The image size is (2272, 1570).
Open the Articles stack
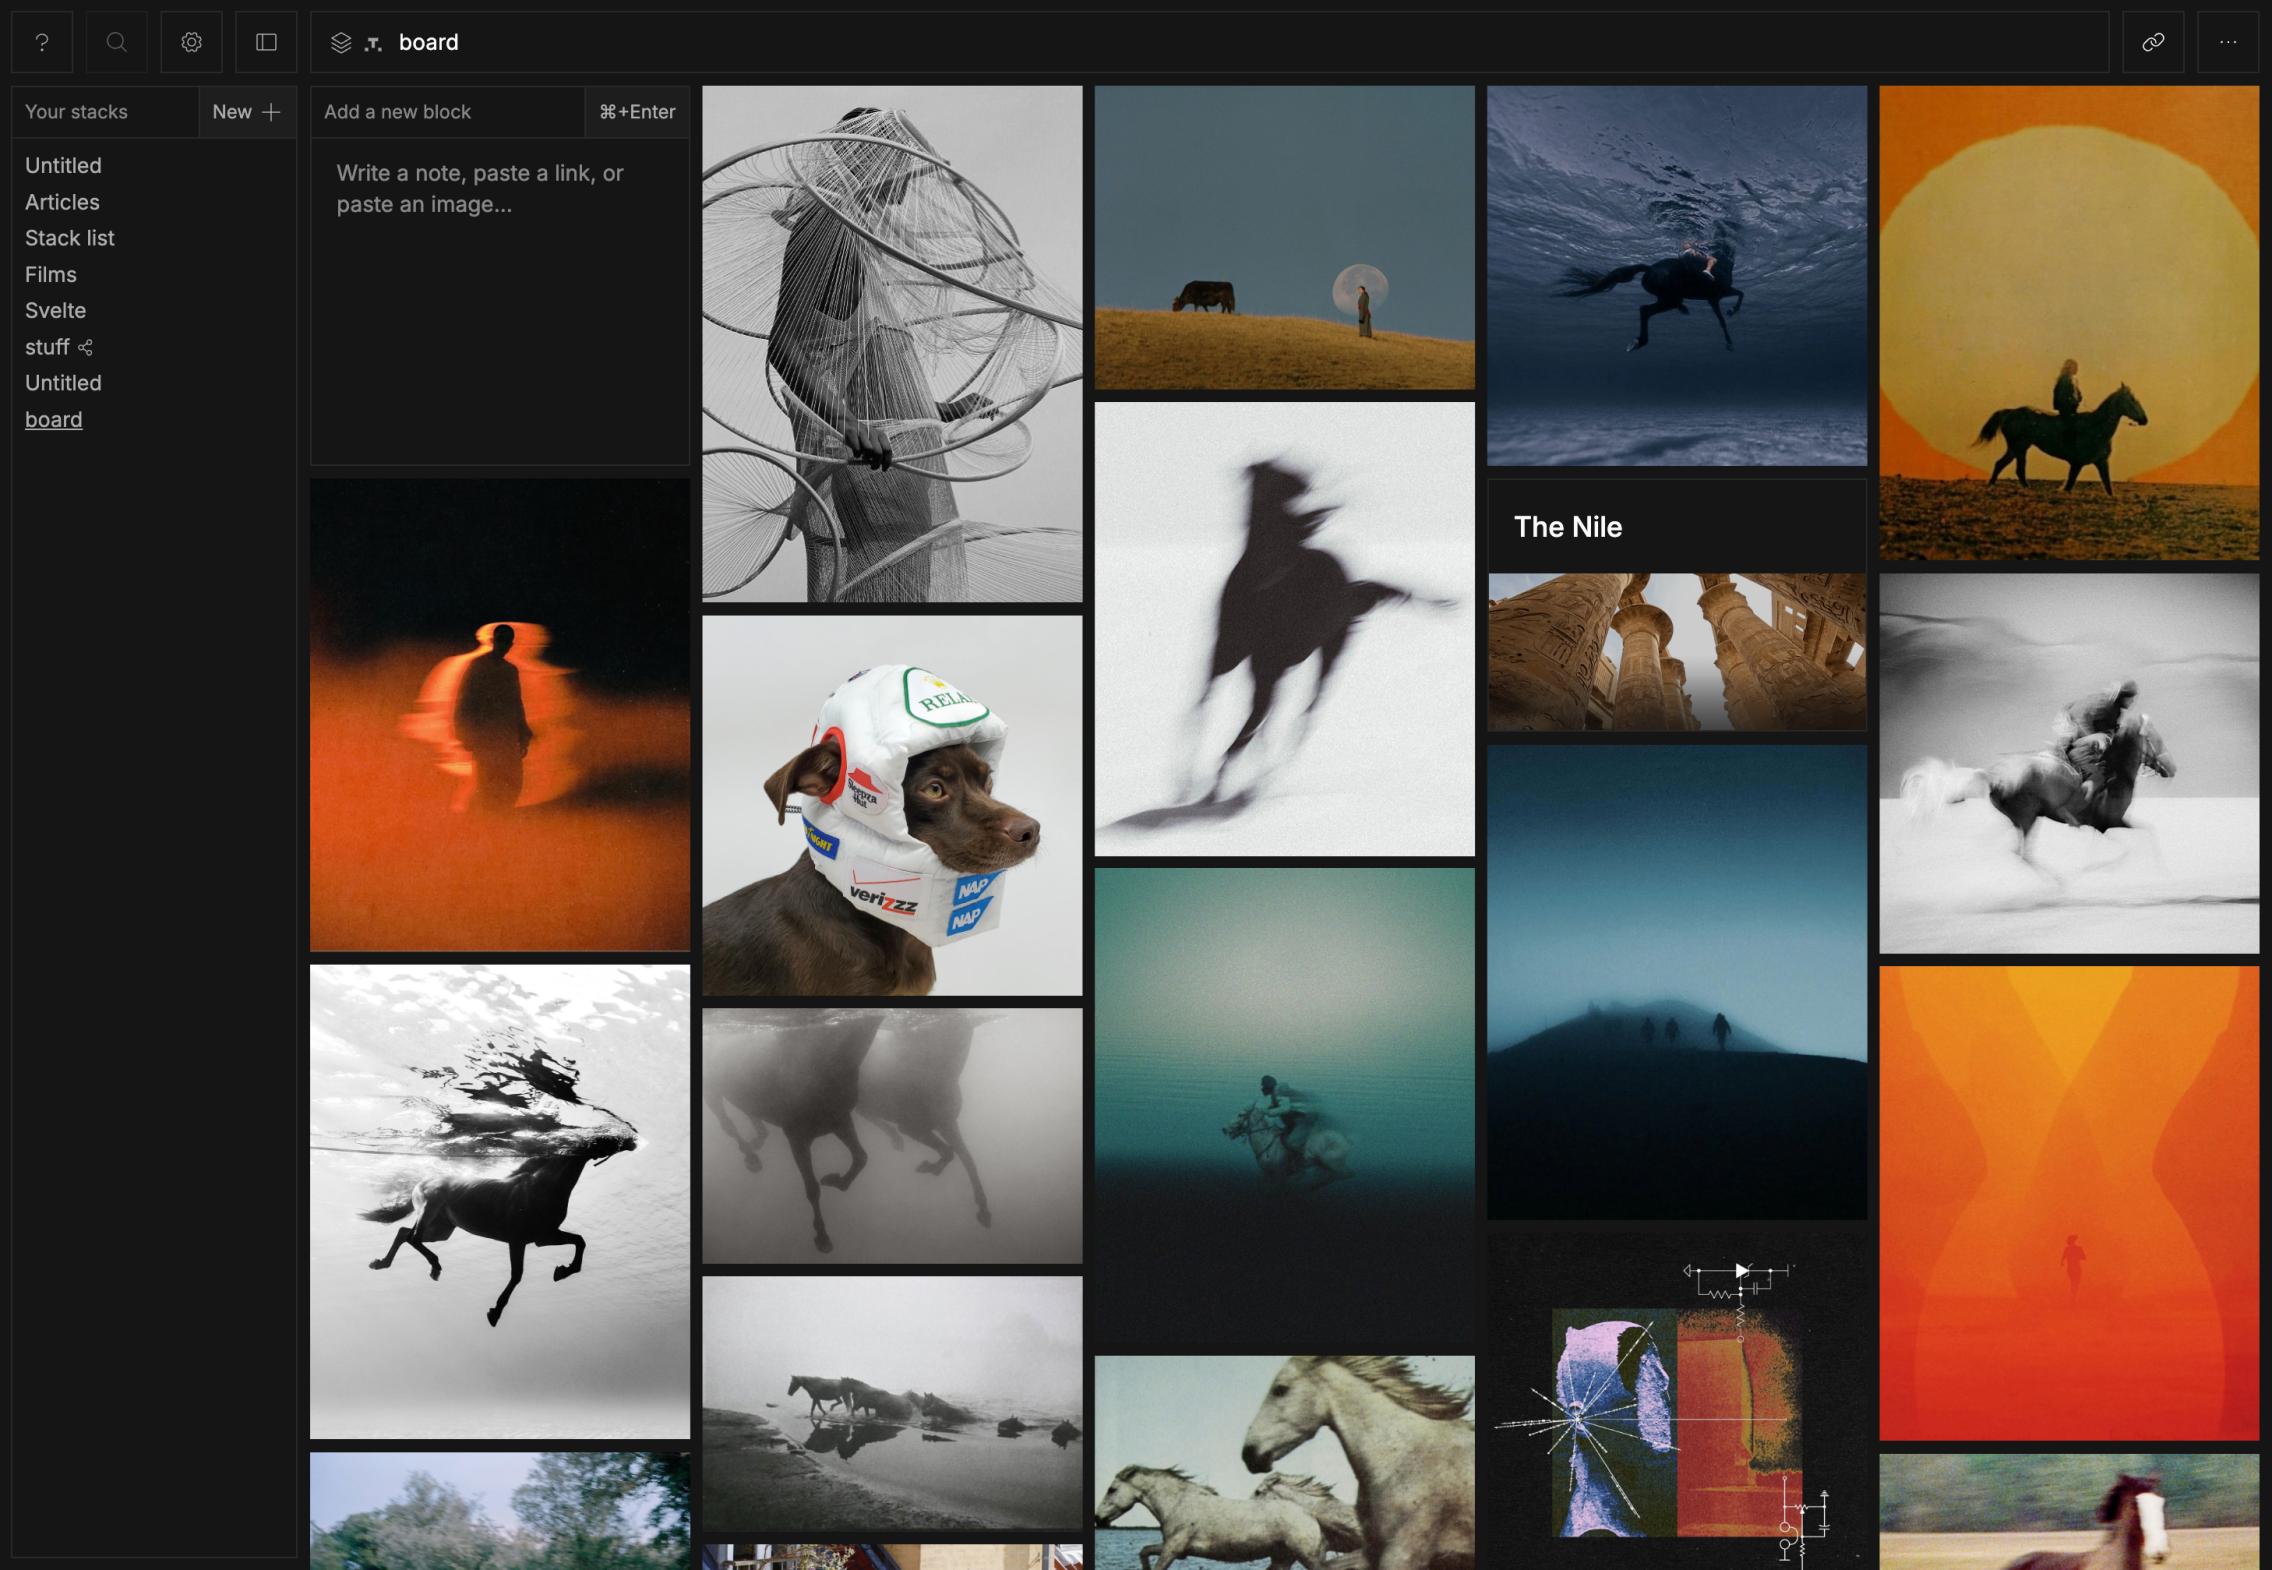pyautogui.click(x=62, y=202)
